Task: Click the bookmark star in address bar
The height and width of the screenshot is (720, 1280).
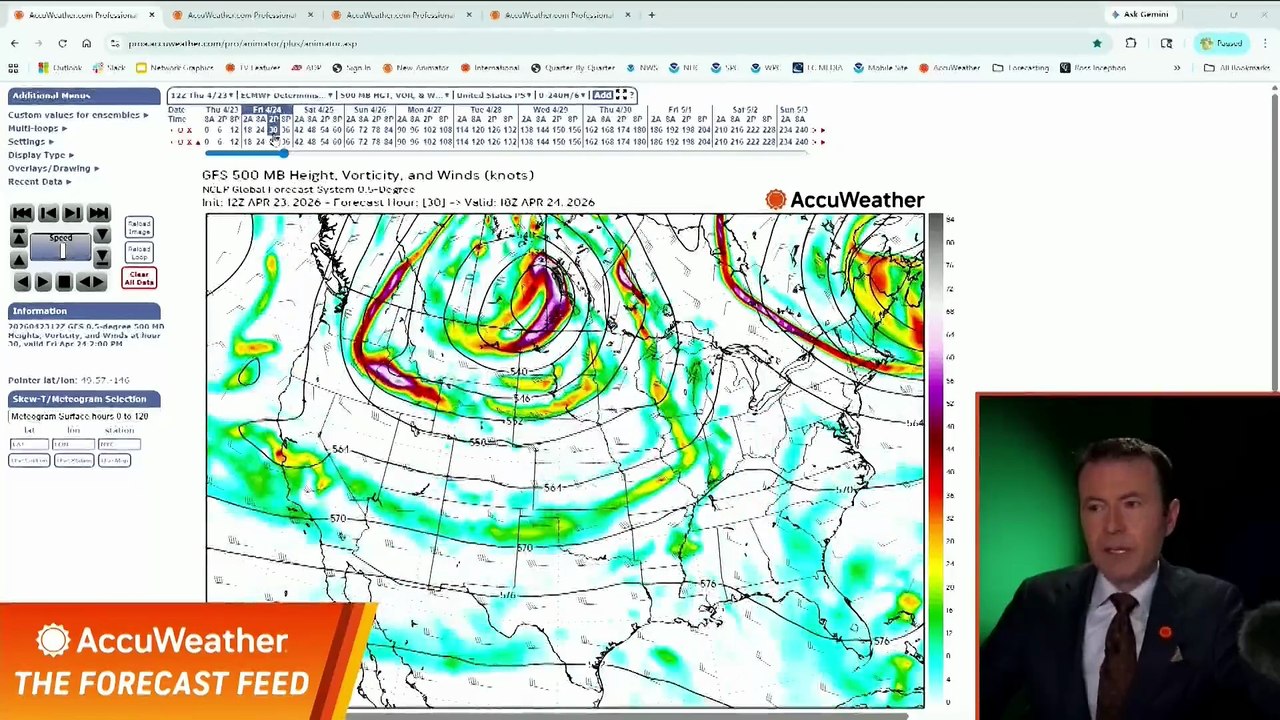Action: click(1097, 43)
